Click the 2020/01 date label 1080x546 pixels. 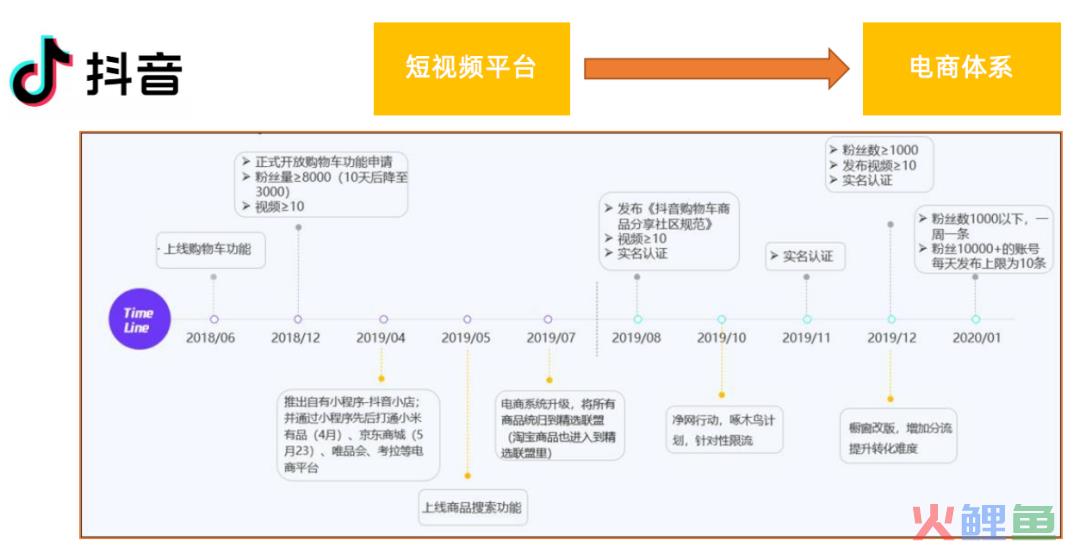tap(977, 338)
